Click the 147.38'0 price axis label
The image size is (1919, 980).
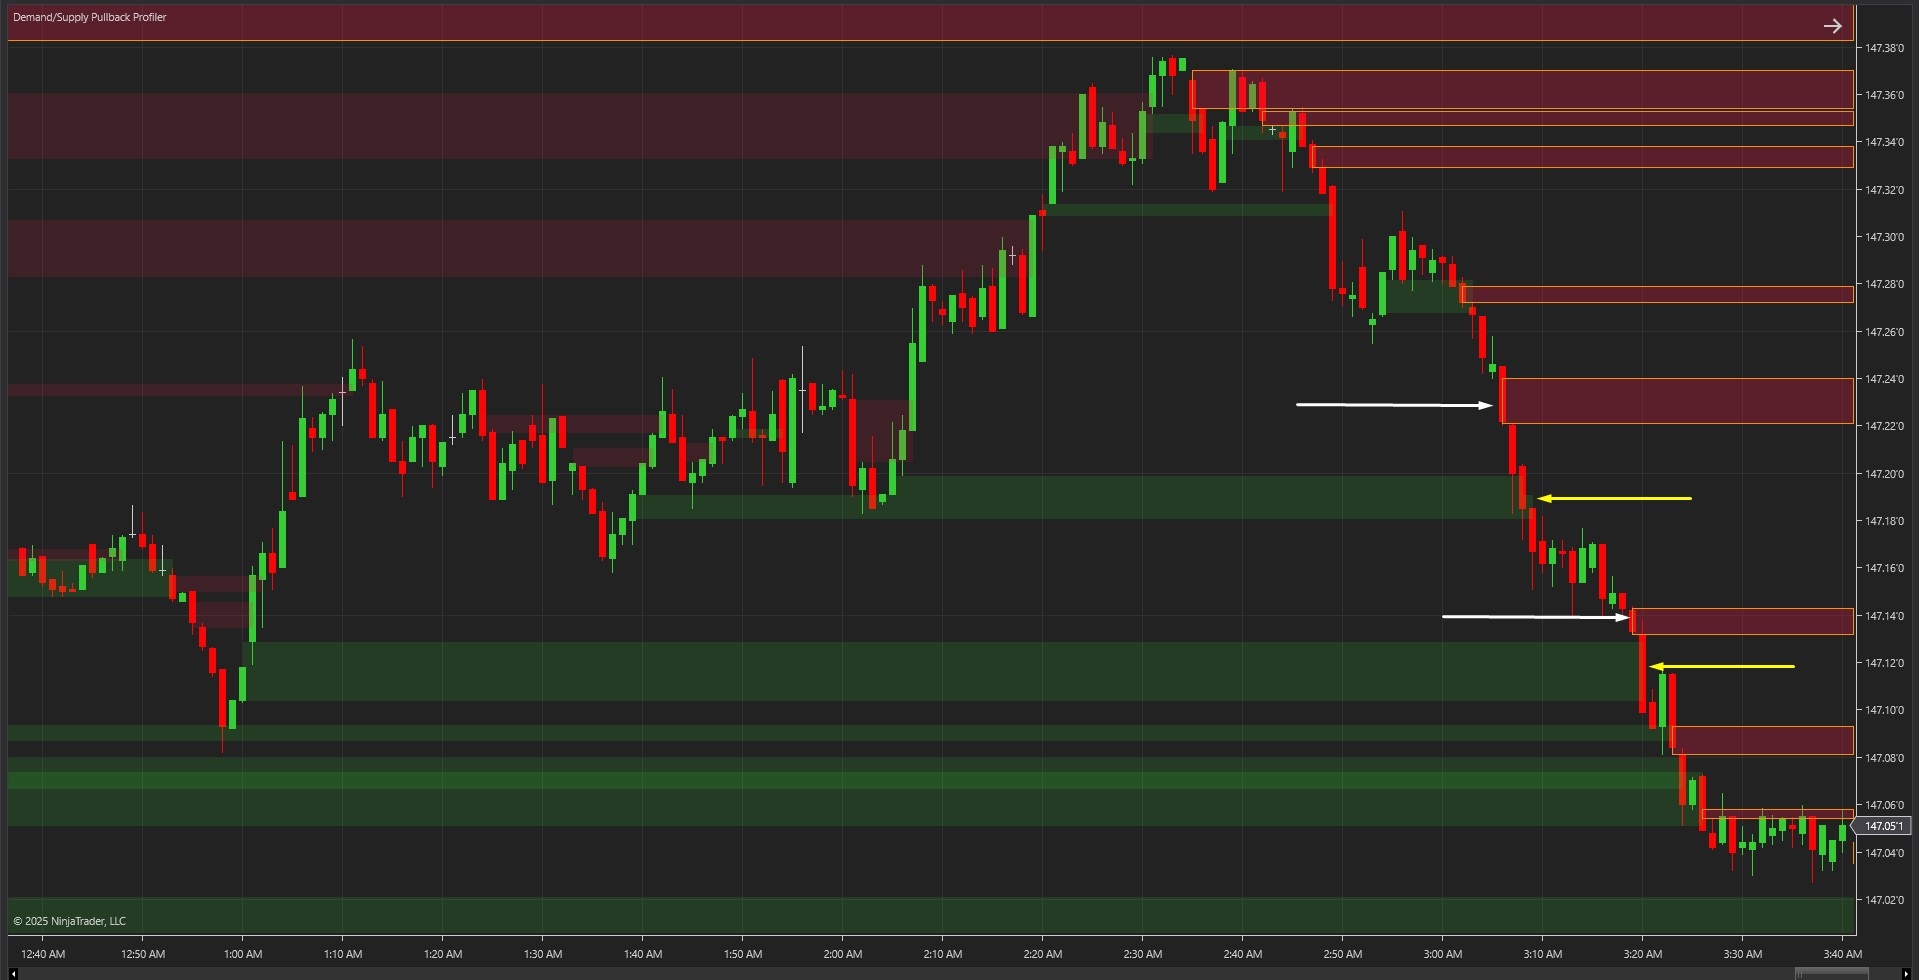(x=1884, y=48)
